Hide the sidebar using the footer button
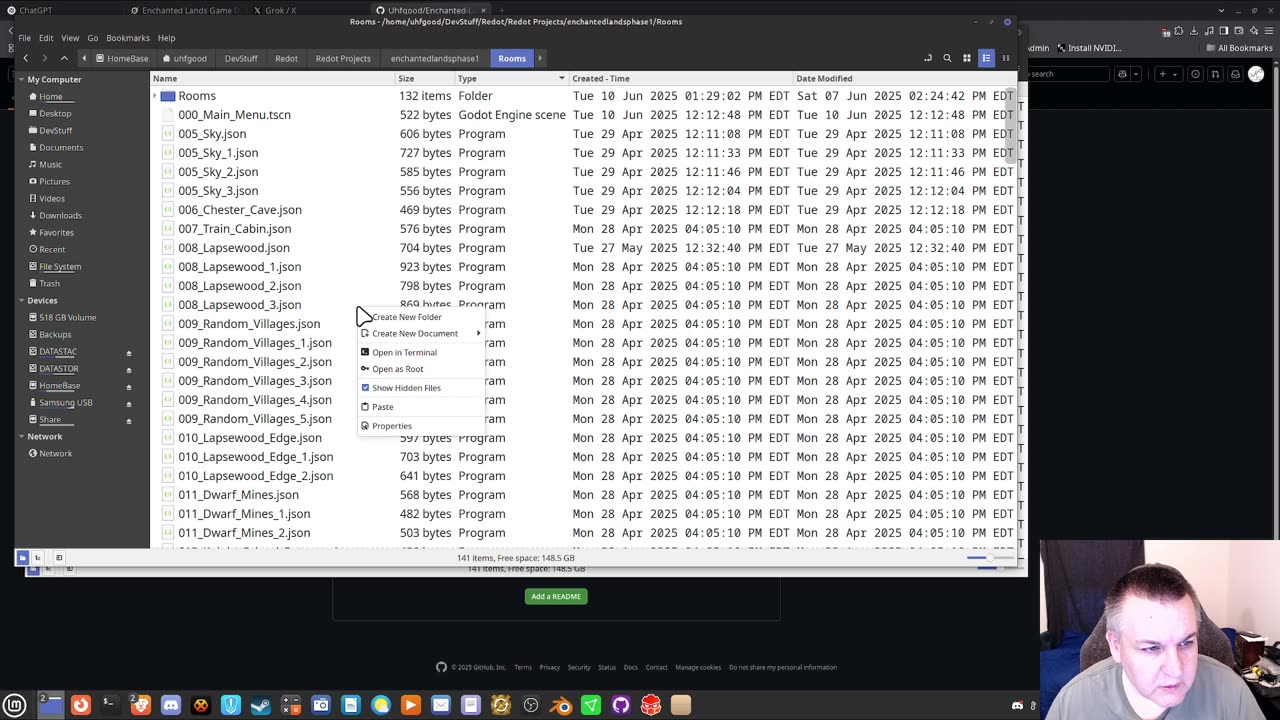The height and width of the screenshot is (720, 1280). (59, 557)
